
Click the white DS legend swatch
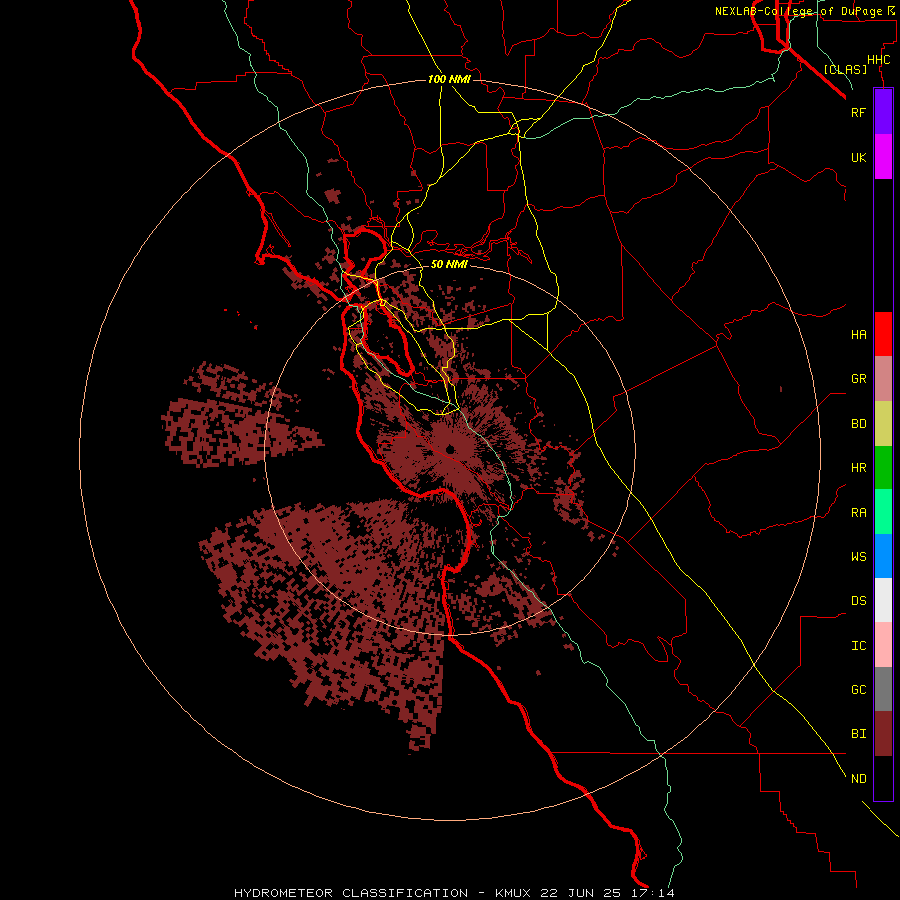[883, 600]
